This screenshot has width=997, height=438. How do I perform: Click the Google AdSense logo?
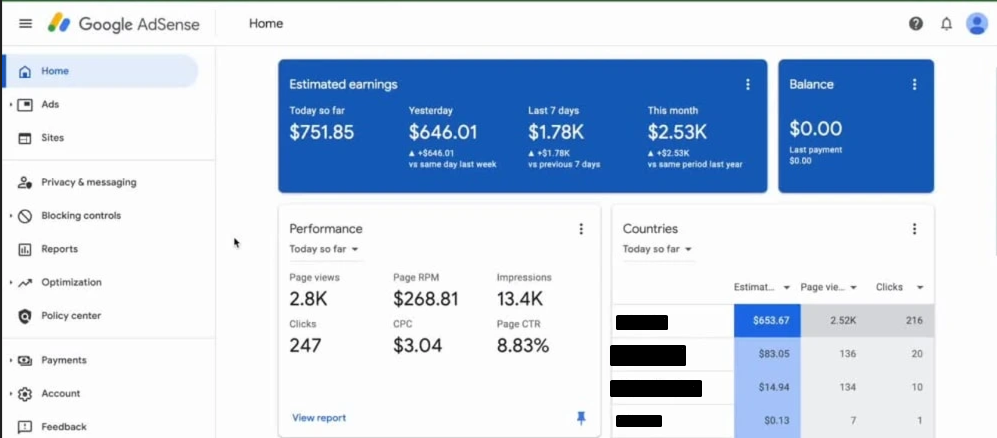(x=123, y=24)
